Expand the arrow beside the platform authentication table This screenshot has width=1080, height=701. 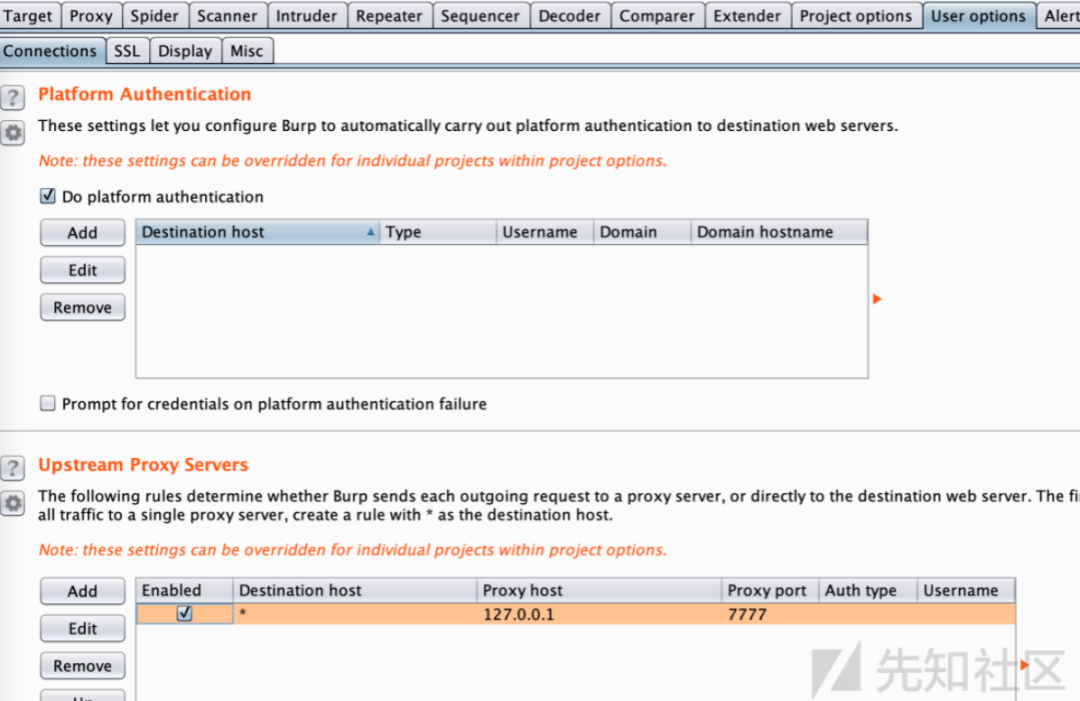coord(877,299)
